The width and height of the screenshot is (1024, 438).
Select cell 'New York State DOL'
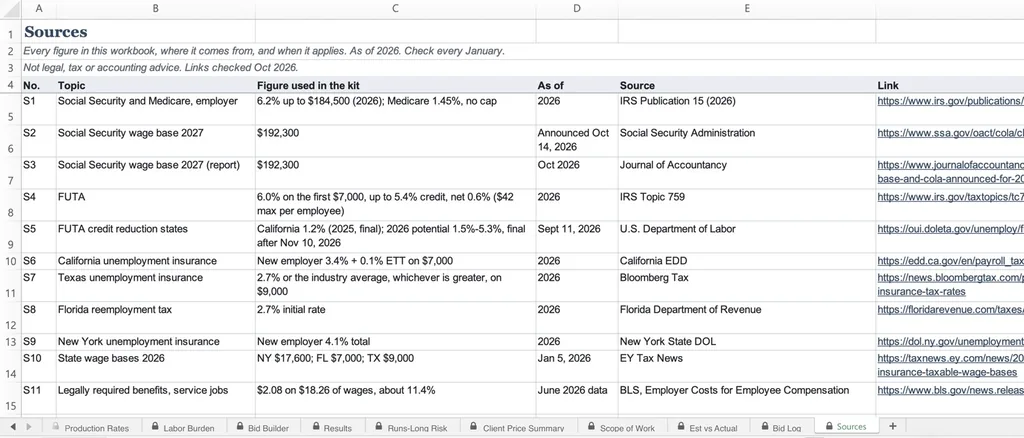click(x=746, y=341)
